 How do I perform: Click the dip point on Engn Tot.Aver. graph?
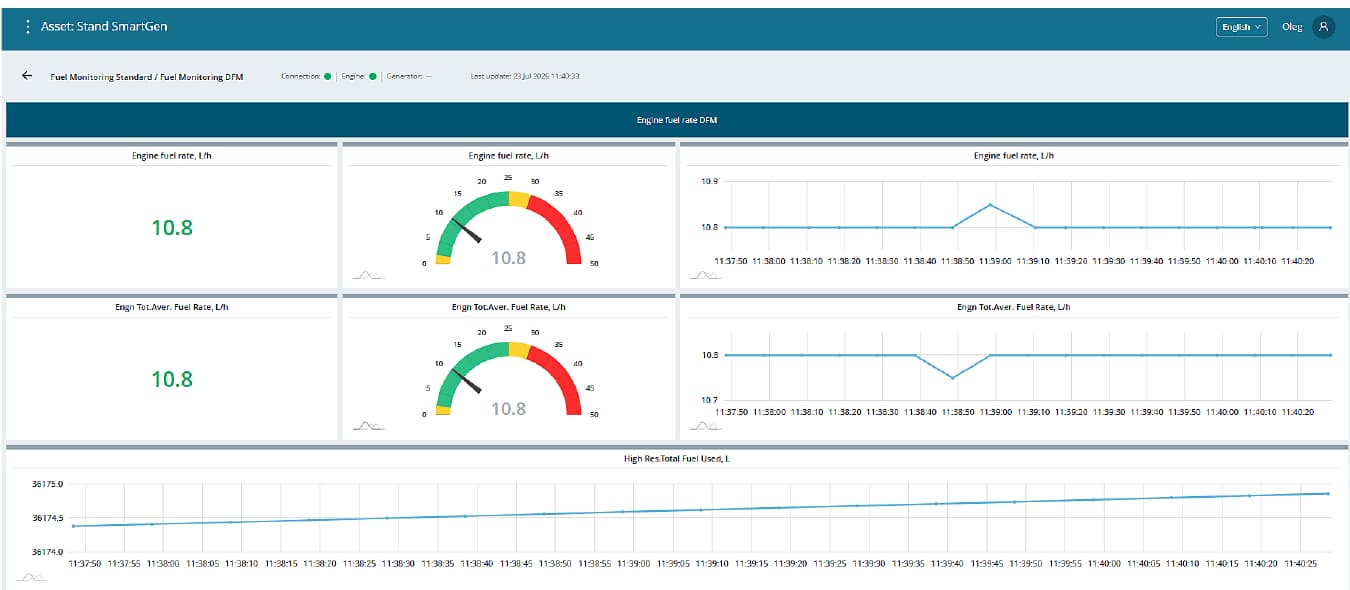click(x=952, y=377)
